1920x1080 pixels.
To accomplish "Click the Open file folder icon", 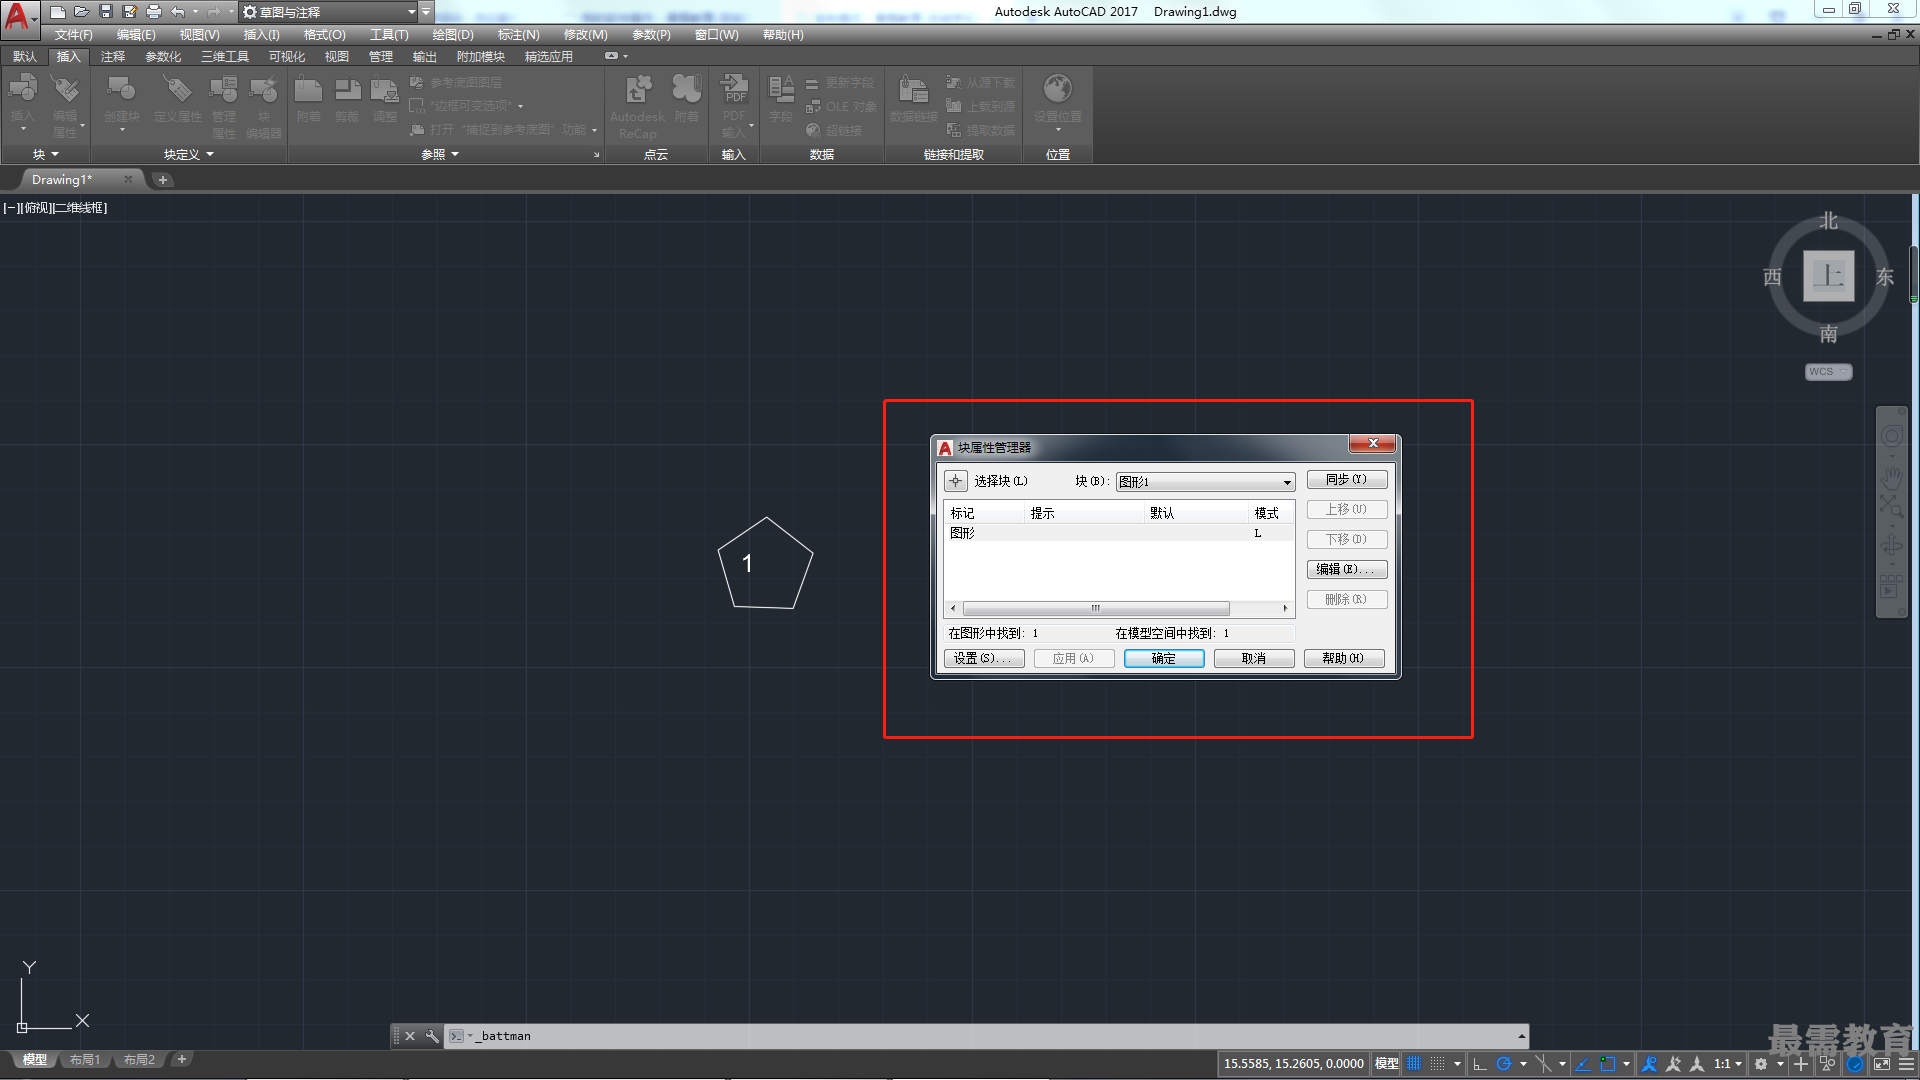I will 82,12.
